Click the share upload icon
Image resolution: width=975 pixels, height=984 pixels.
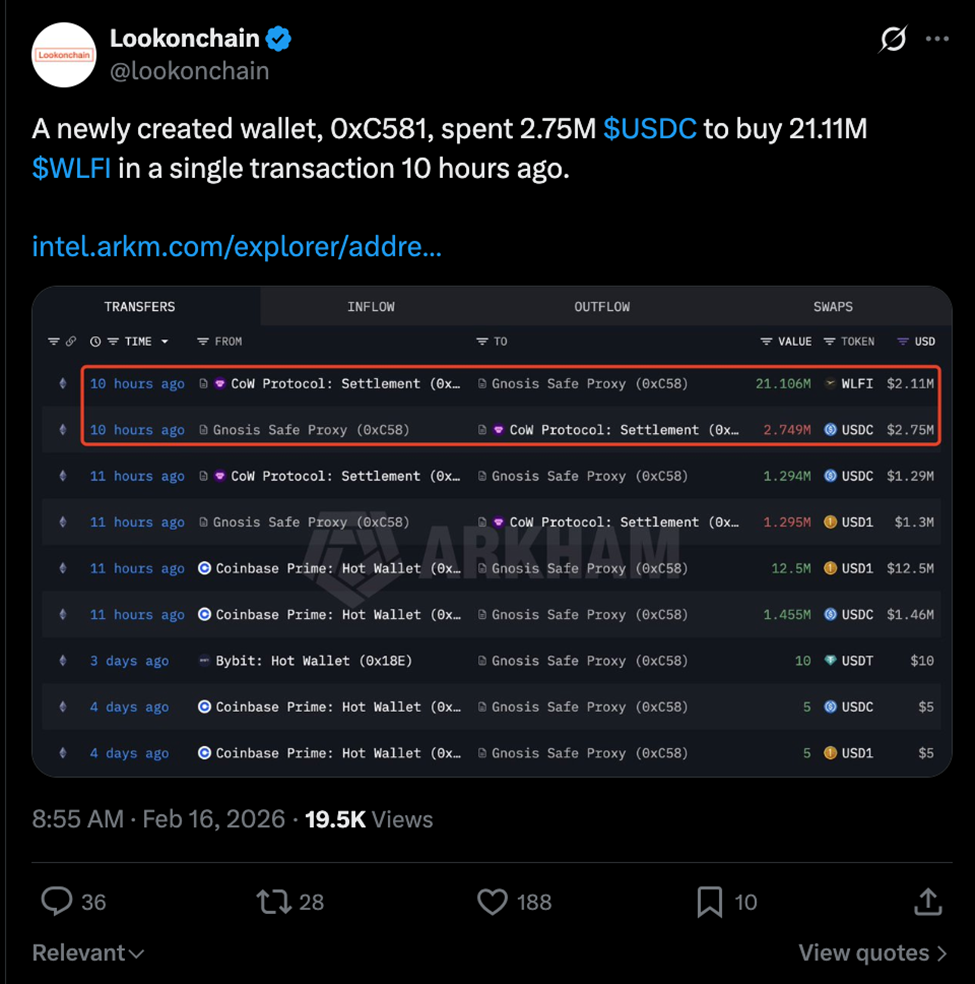928,902
